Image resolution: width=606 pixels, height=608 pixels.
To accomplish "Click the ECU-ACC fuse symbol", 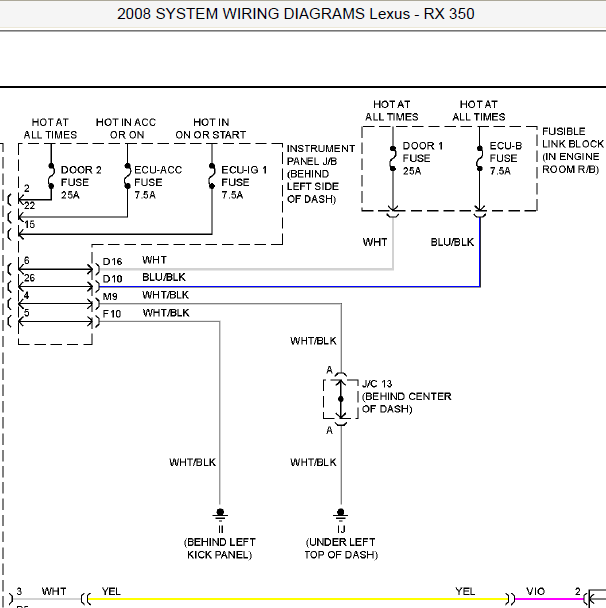I will coord(128,176).
